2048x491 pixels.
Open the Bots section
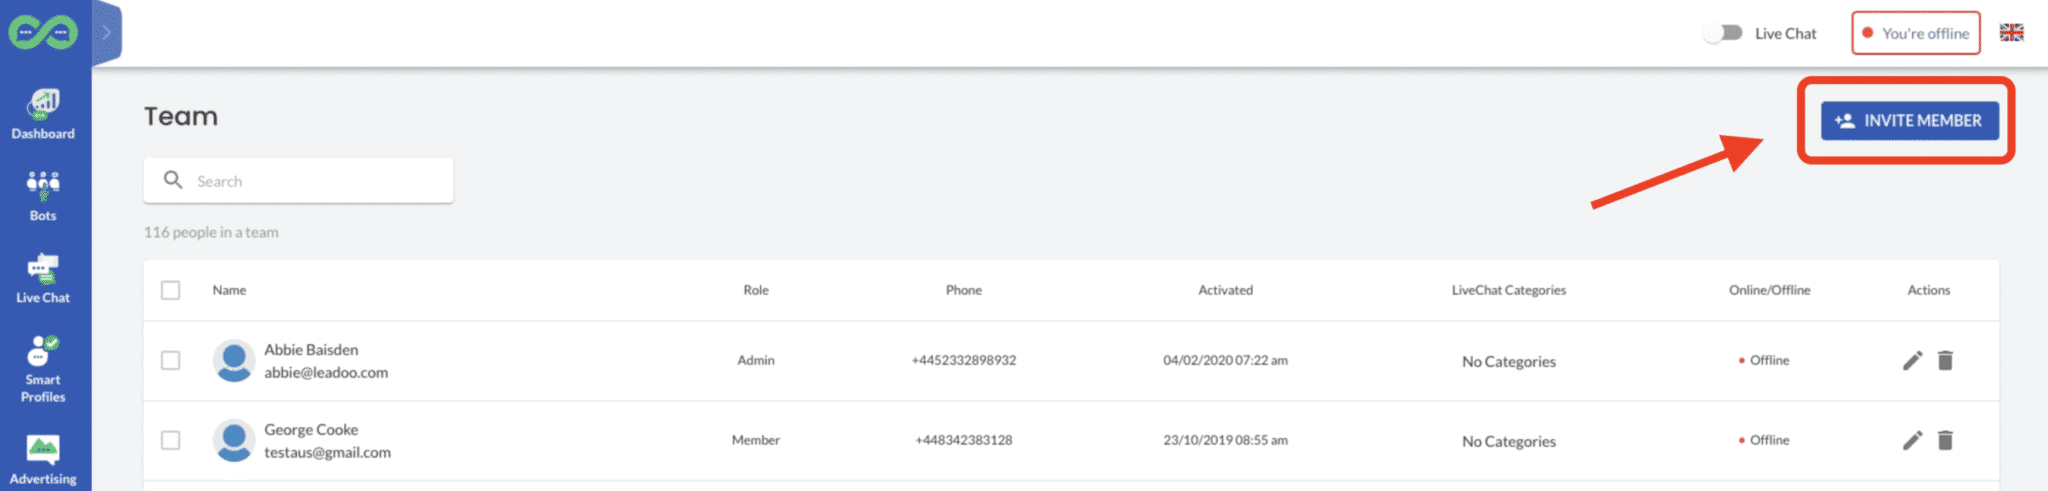[43, 195]
